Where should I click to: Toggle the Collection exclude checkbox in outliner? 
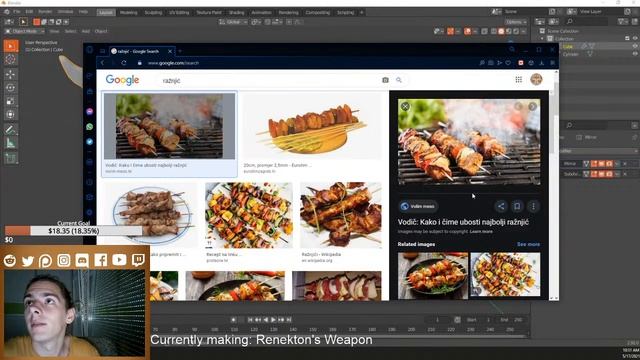pos(627,38)
